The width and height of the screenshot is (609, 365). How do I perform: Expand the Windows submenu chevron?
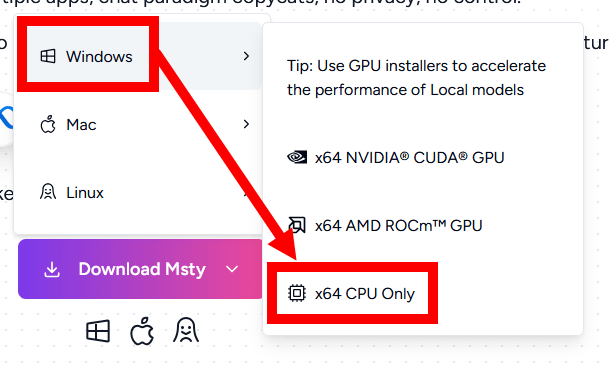tap(246, 56)
